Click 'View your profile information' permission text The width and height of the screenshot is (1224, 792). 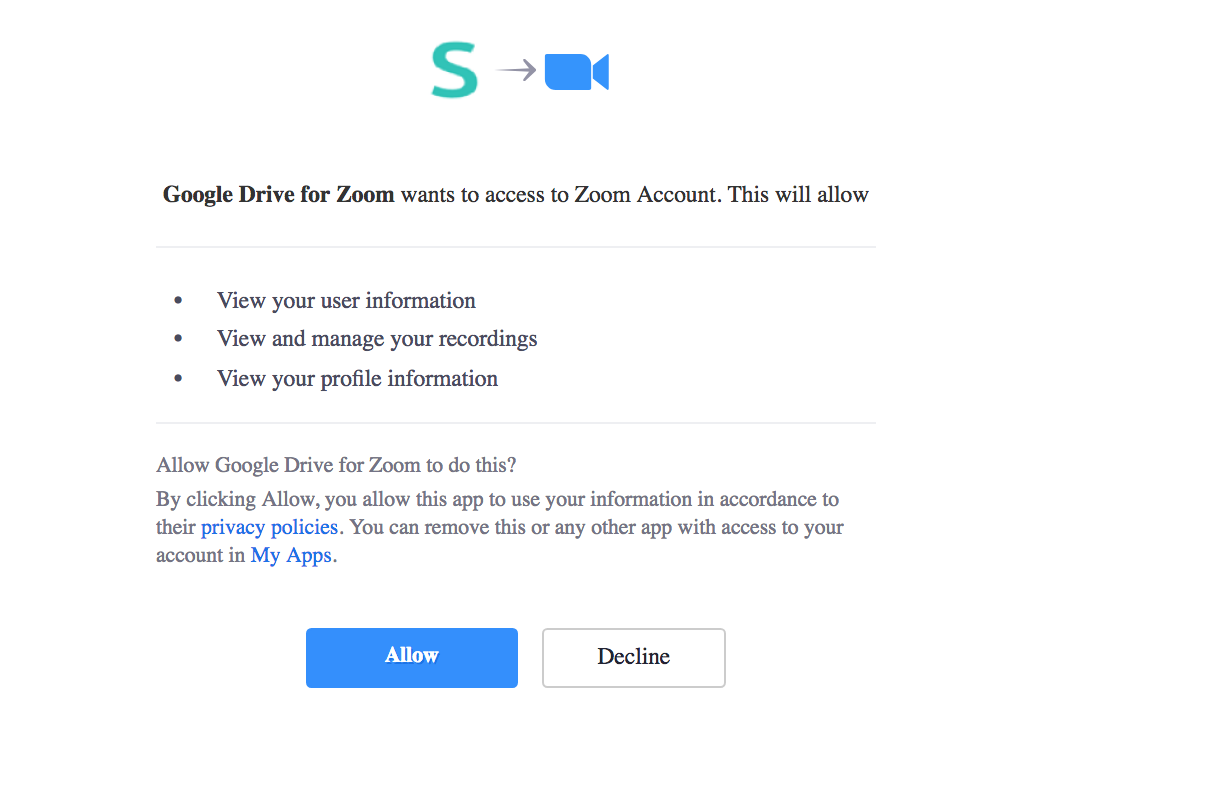[357, 379]
